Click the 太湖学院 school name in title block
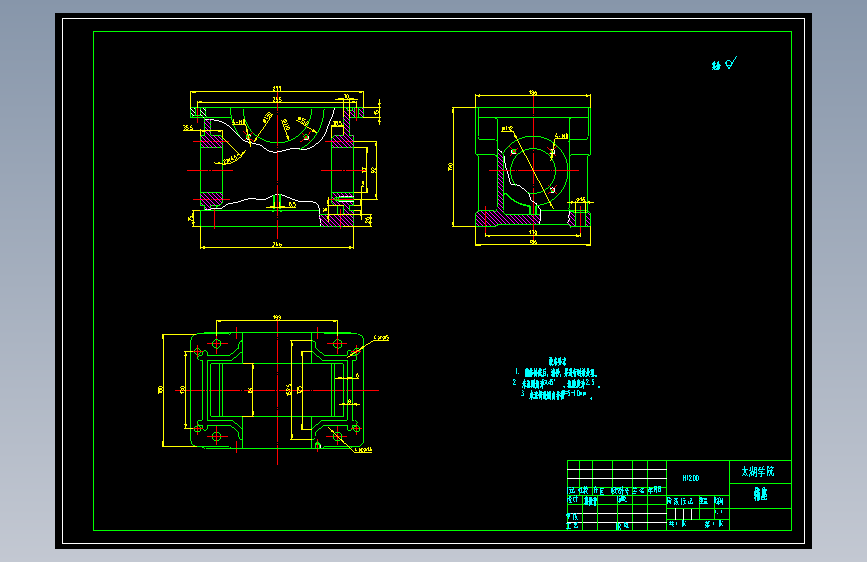 point(758,471)
